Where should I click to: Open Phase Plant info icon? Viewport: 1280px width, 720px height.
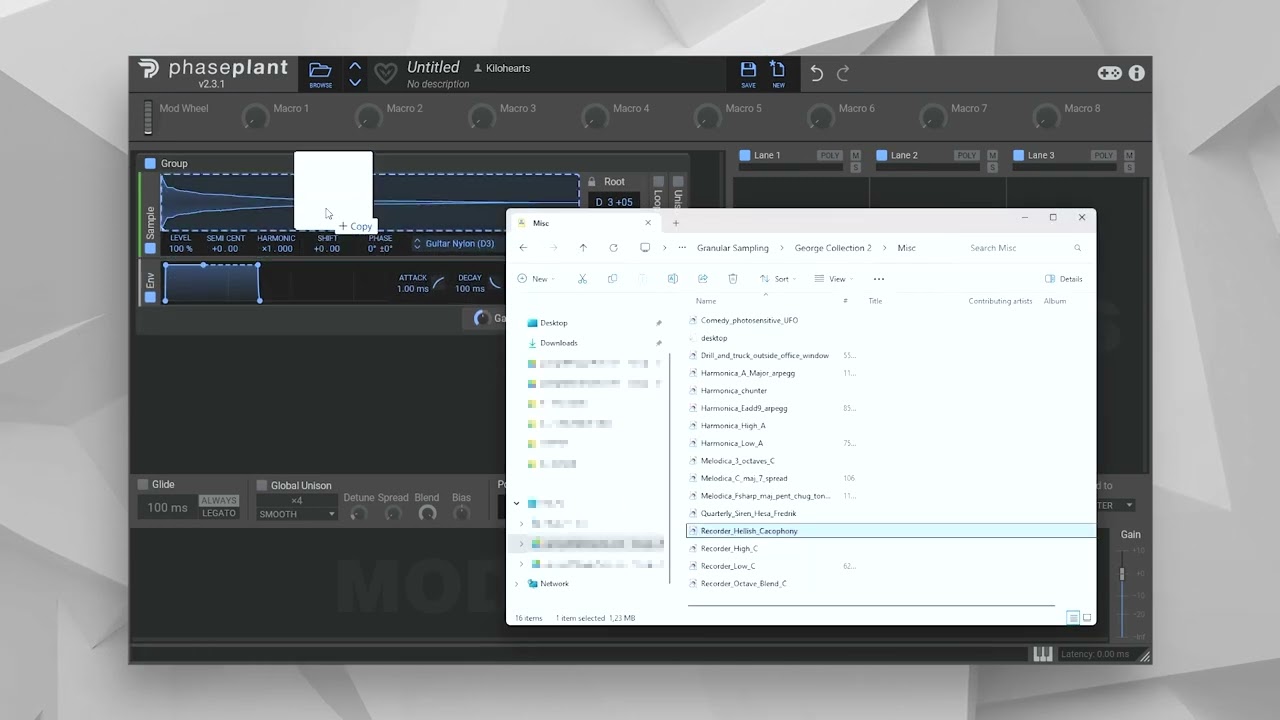(x=1137, y=73)
